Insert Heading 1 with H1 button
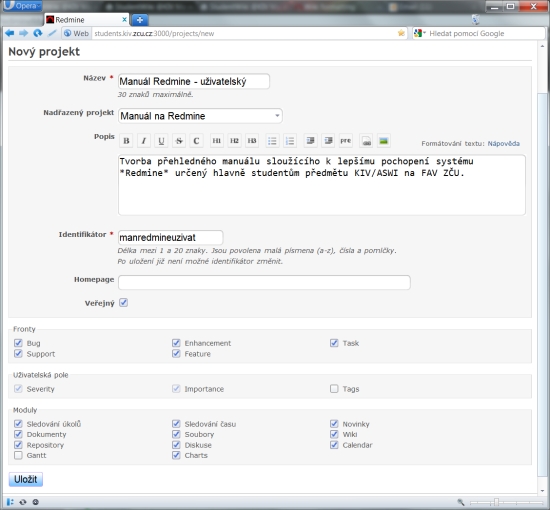This screenshot has height=510, width=550. (217, 141)
